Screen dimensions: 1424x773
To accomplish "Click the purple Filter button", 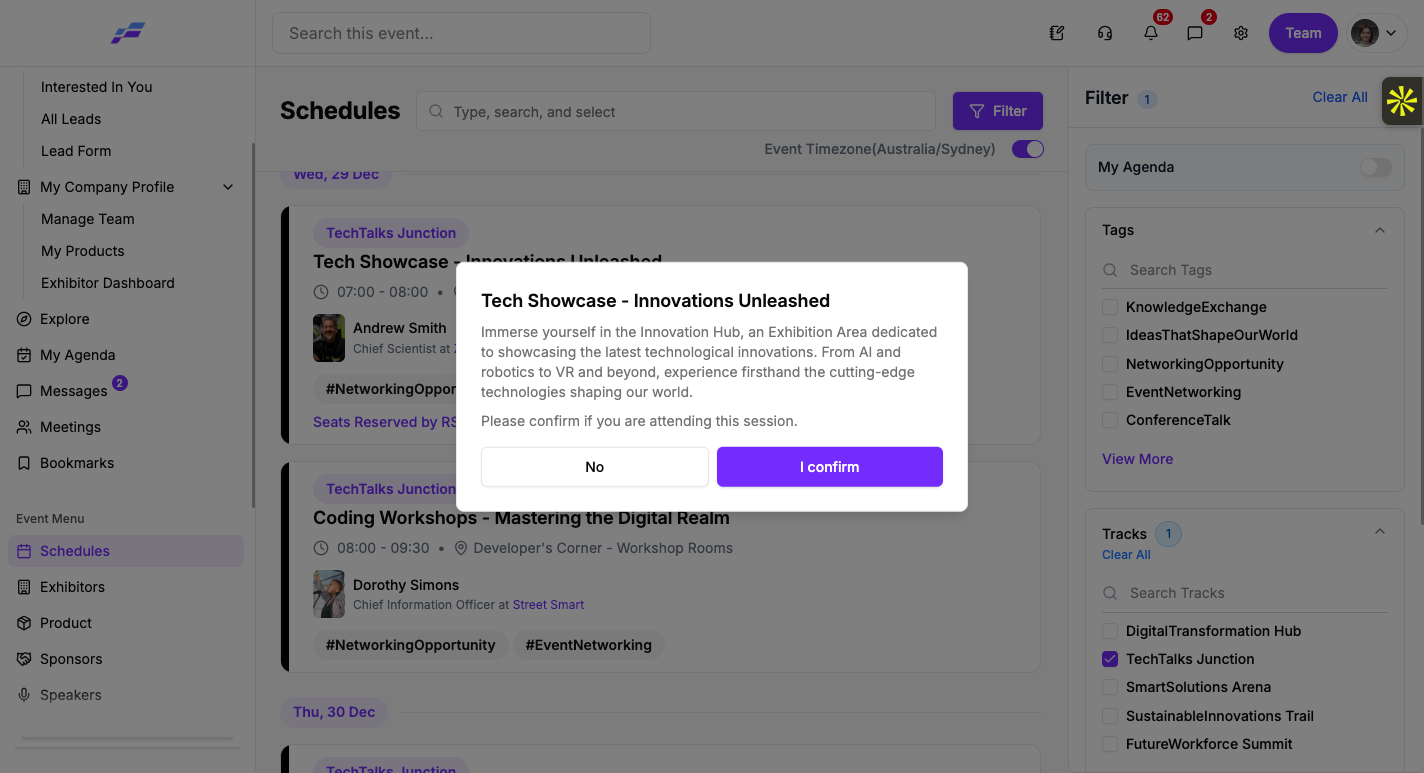I will coord(998,111).
